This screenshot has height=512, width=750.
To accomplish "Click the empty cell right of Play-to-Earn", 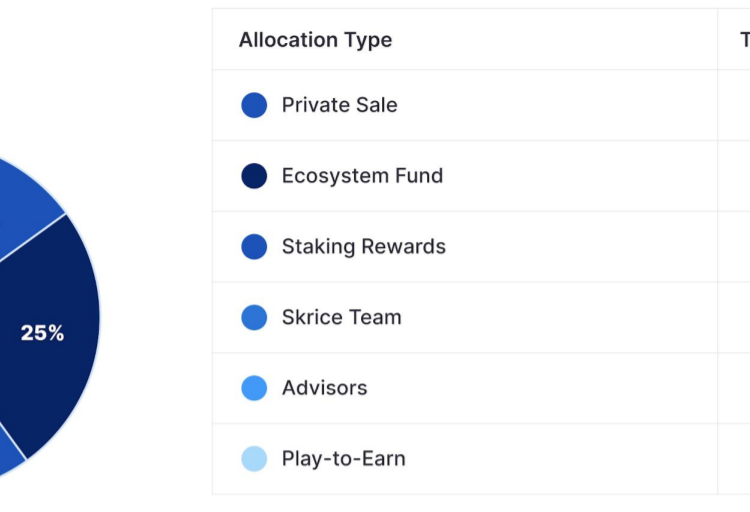I will tap(734, 459).
